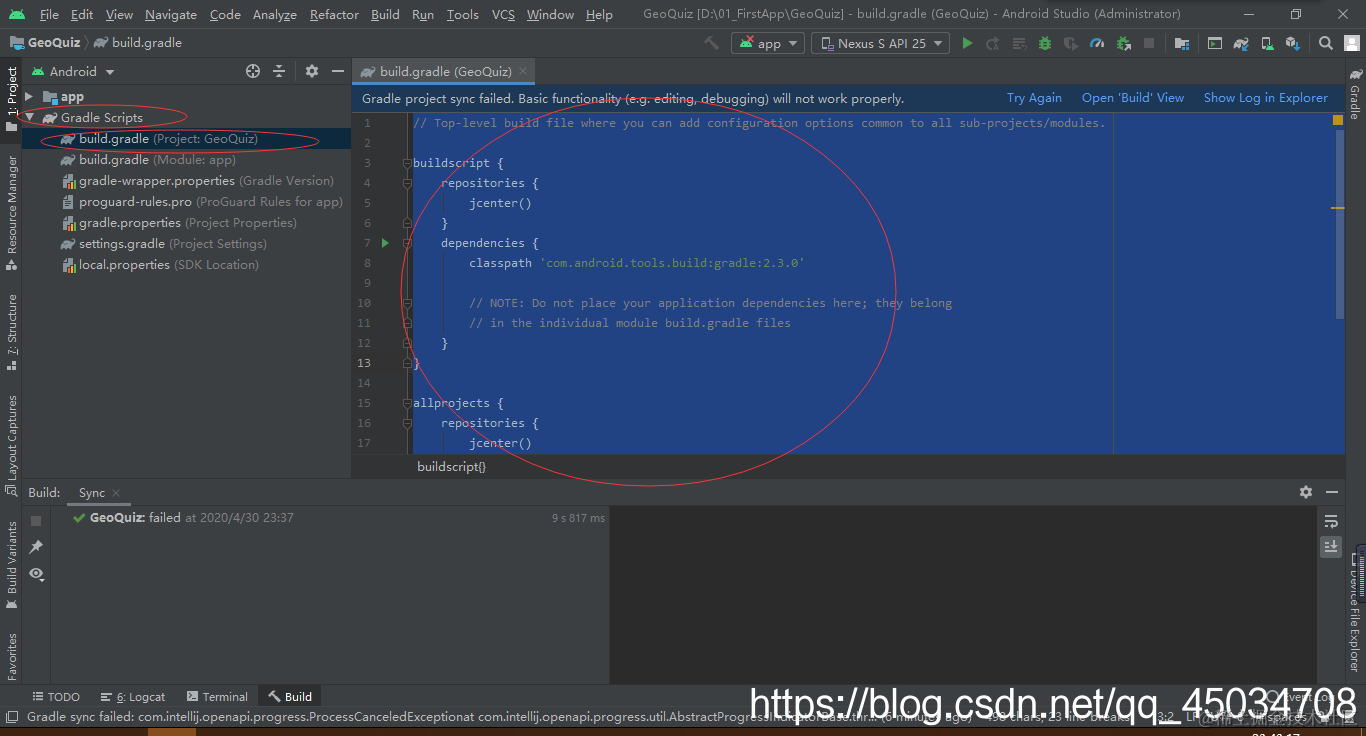1366x736 pixels.
Task: Toggle the 7: Structure side tab
Action: 11,333
